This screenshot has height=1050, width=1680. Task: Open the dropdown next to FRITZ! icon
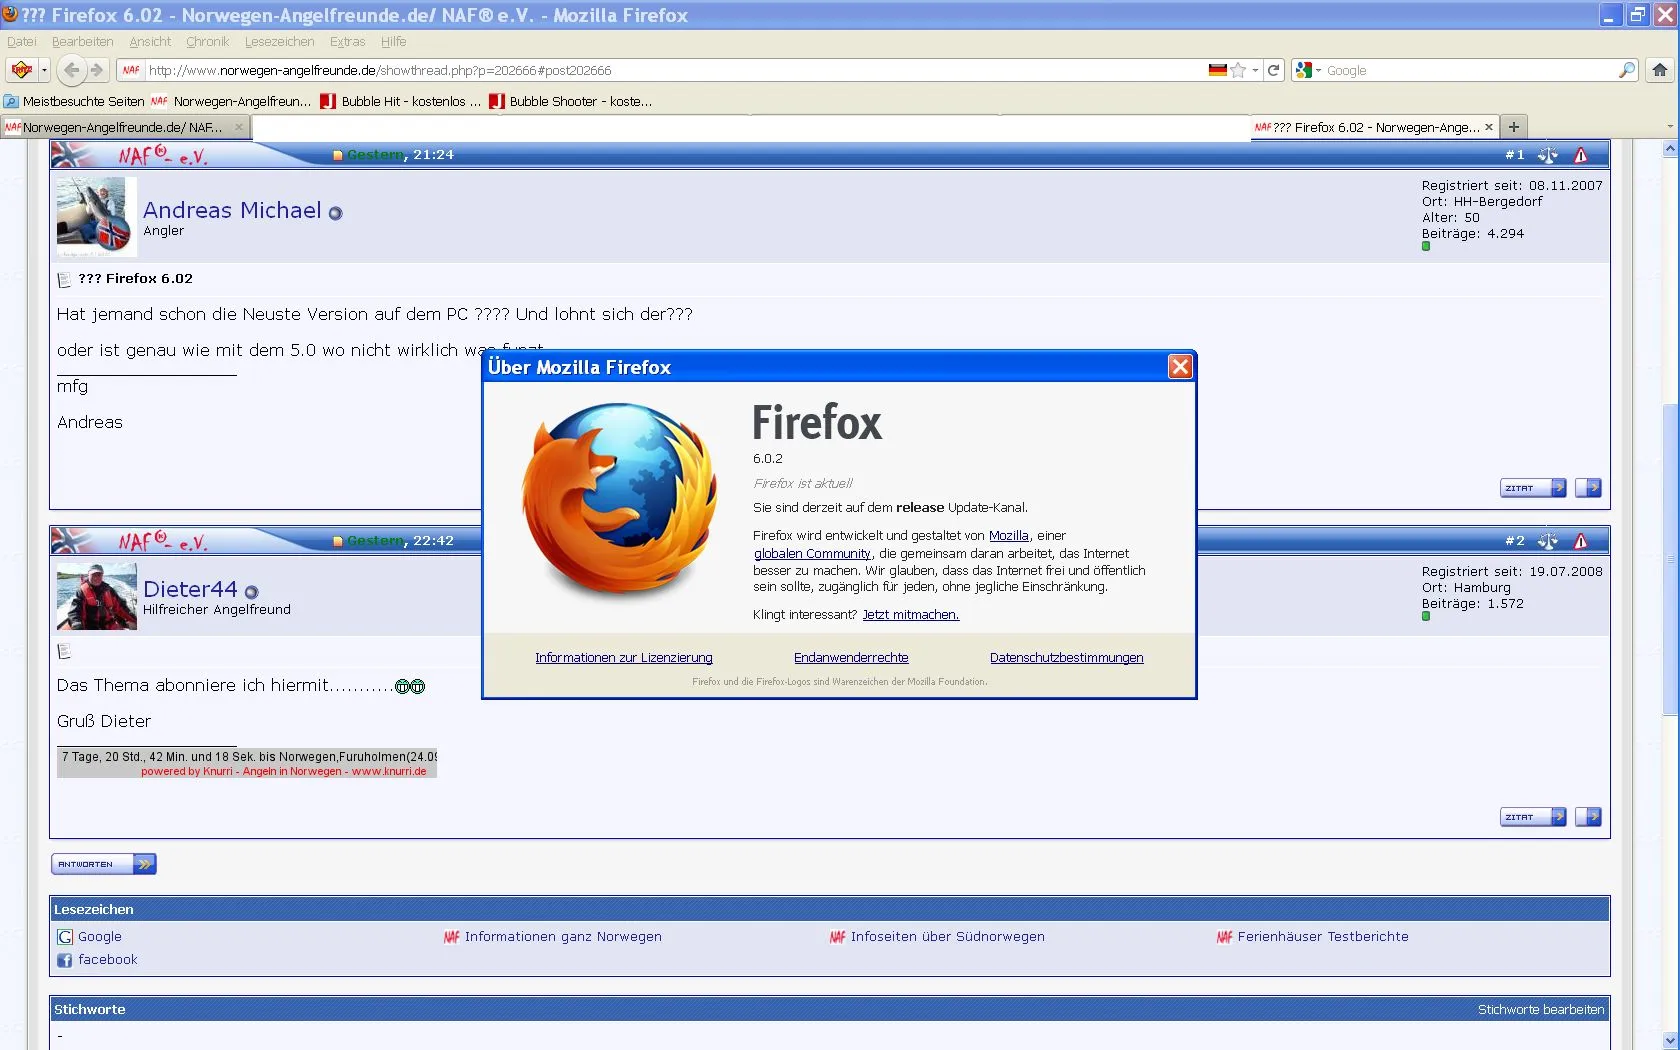44,70
